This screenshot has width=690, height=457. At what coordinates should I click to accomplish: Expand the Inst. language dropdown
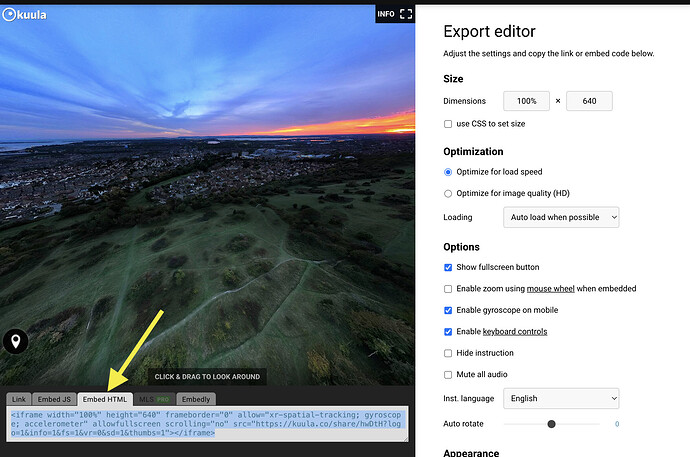pos(561,398)
